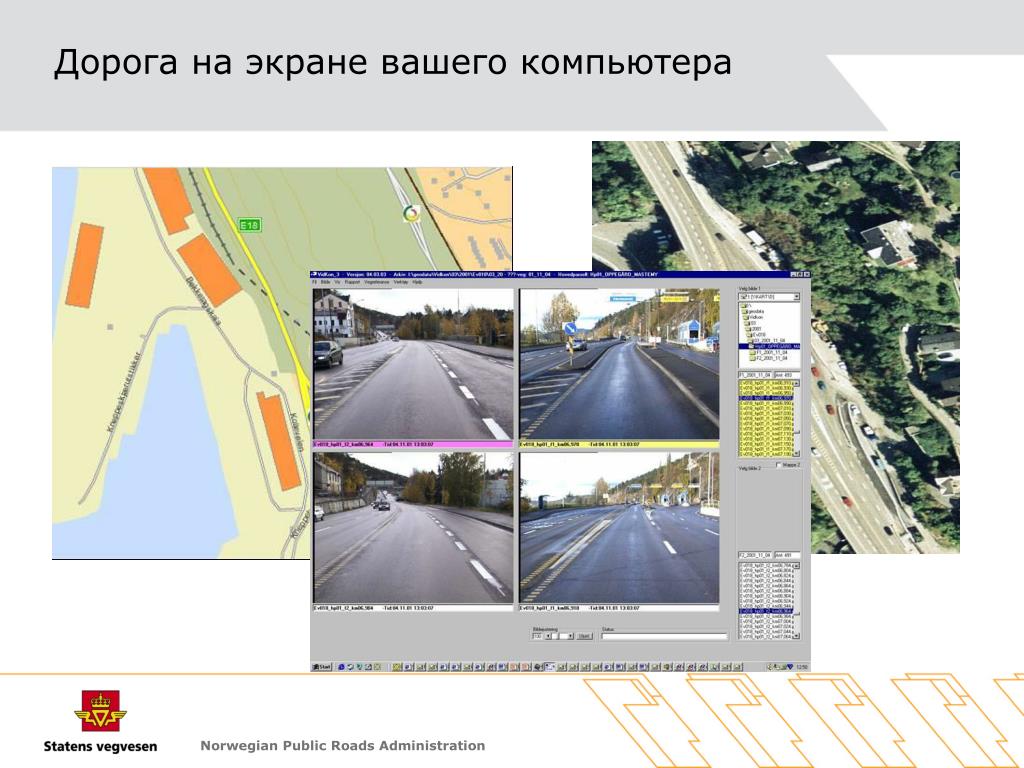Viewport: 1024px width, 768px height.
Task: Click the circular roundabout marker on the map
Action: 411,213
